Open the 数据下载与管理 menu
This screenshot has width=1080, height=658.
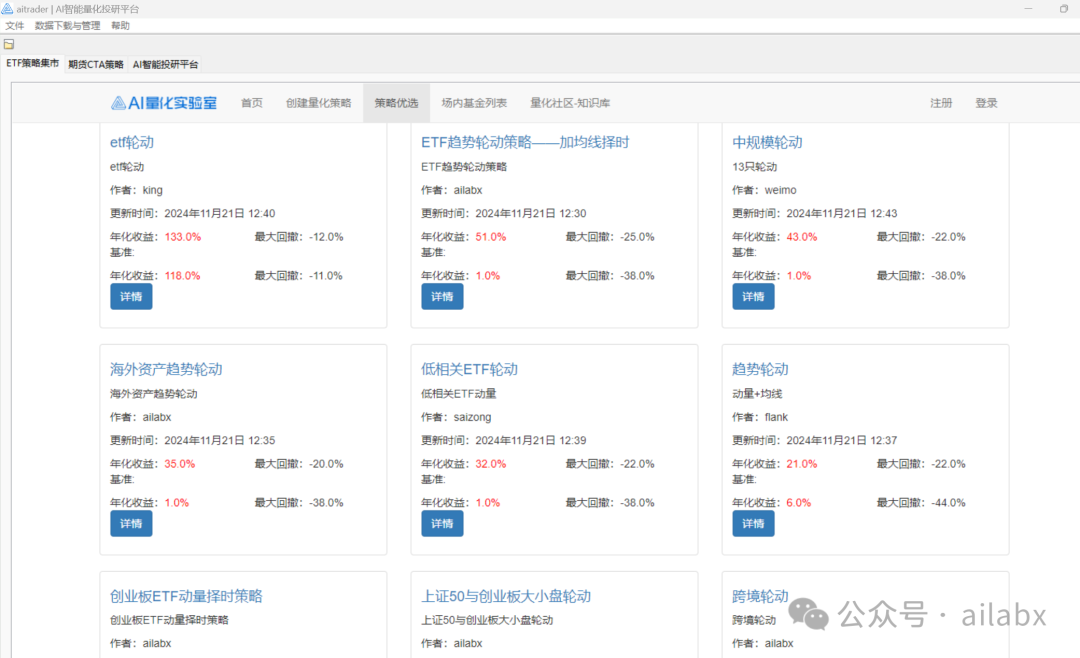click(x=68, y=25)
